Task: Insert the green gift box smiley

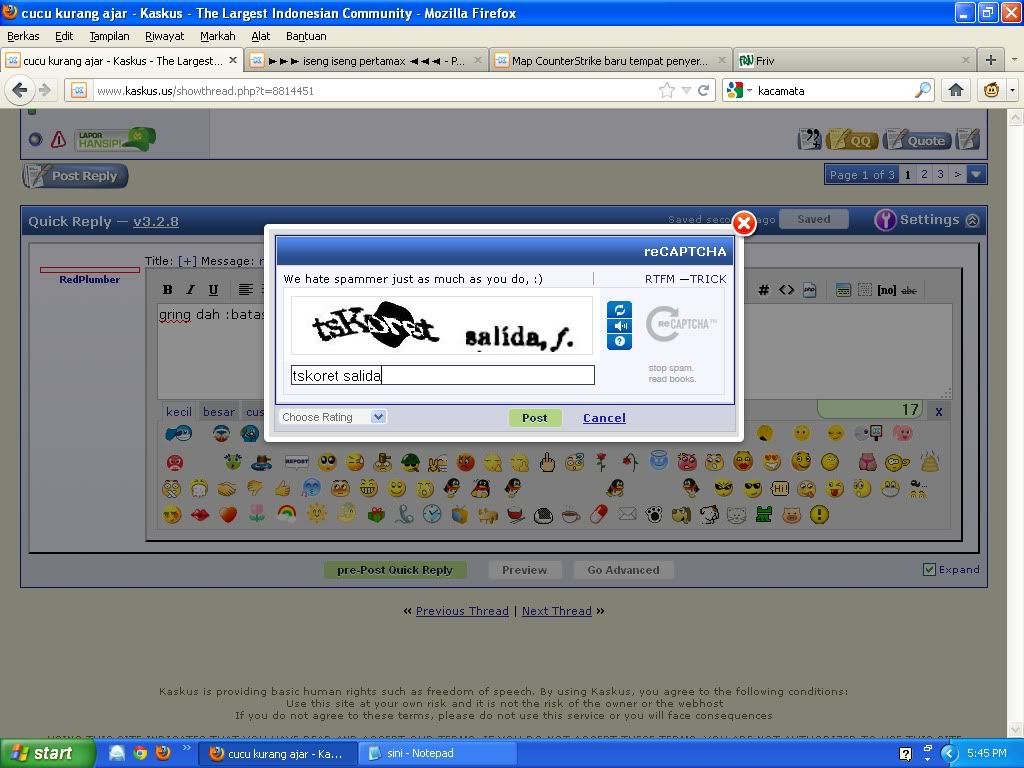Action: pos(376,515)
